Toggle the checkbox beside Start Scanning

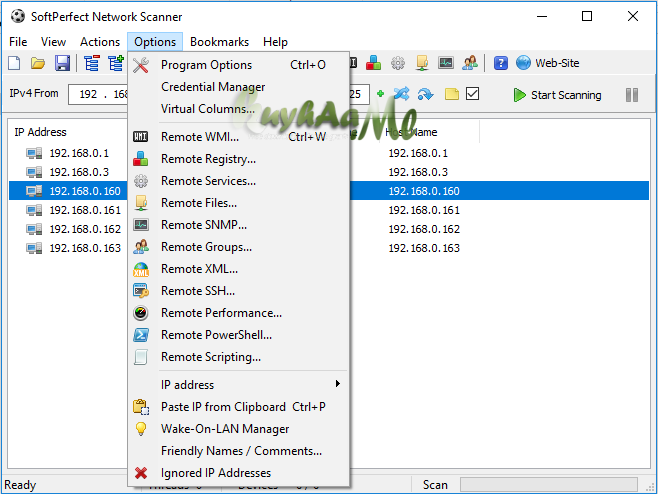pyautogui.click(x=473, y=94)
